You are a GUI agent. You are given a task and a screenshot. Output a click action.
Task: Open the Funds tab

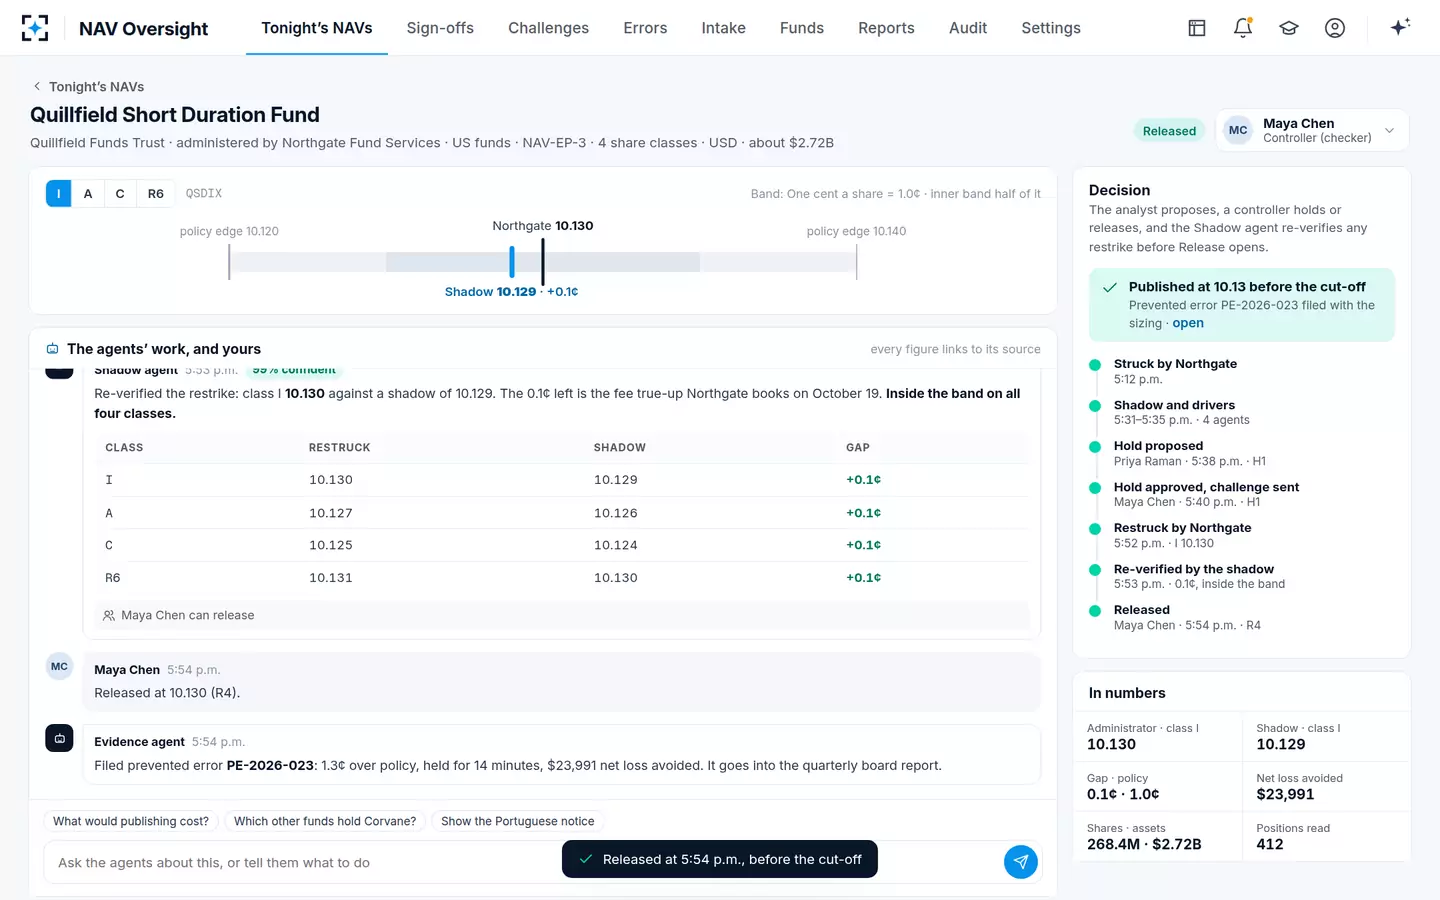(x=802, y=28)
